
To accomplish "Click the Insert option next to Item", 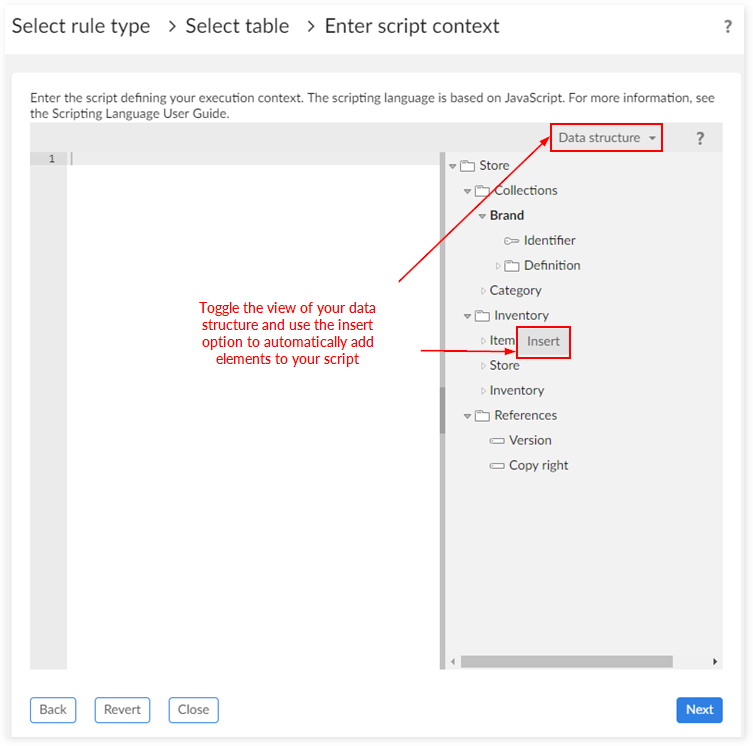I will 543,342.
